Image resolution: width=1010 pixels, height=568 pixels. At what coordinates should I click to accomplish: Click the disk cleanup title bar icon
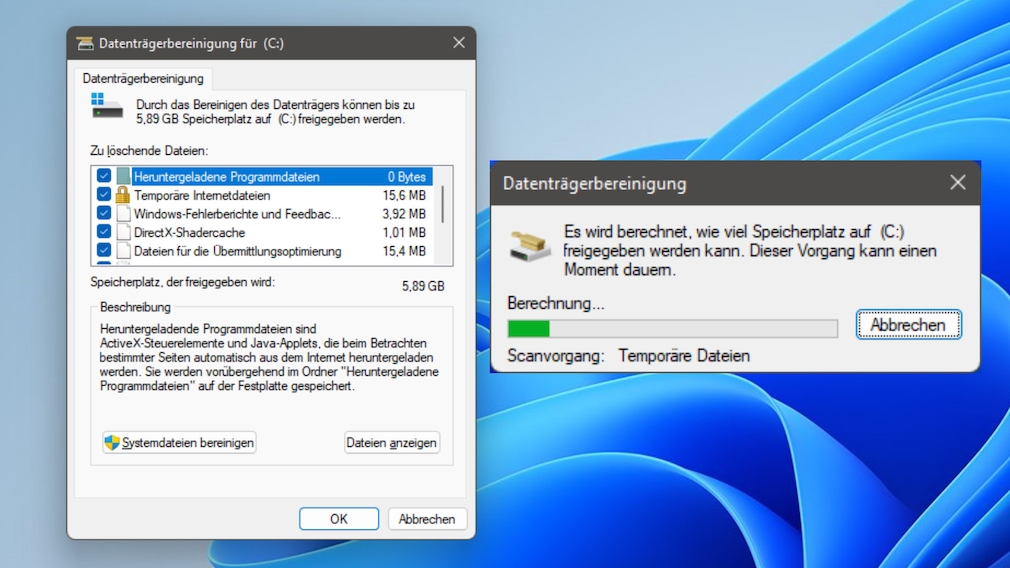tap(85, 43)
